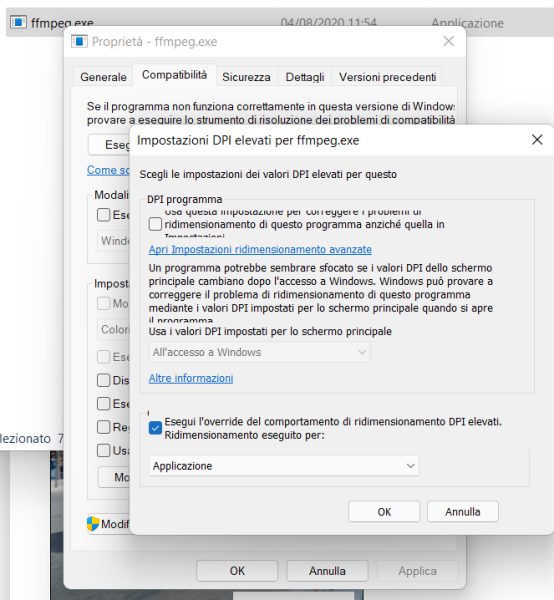Image resolution: width=554 pixels, height=600 pixels.
Task: Switch to the Generale tab
Action: [x=103, y=77]
